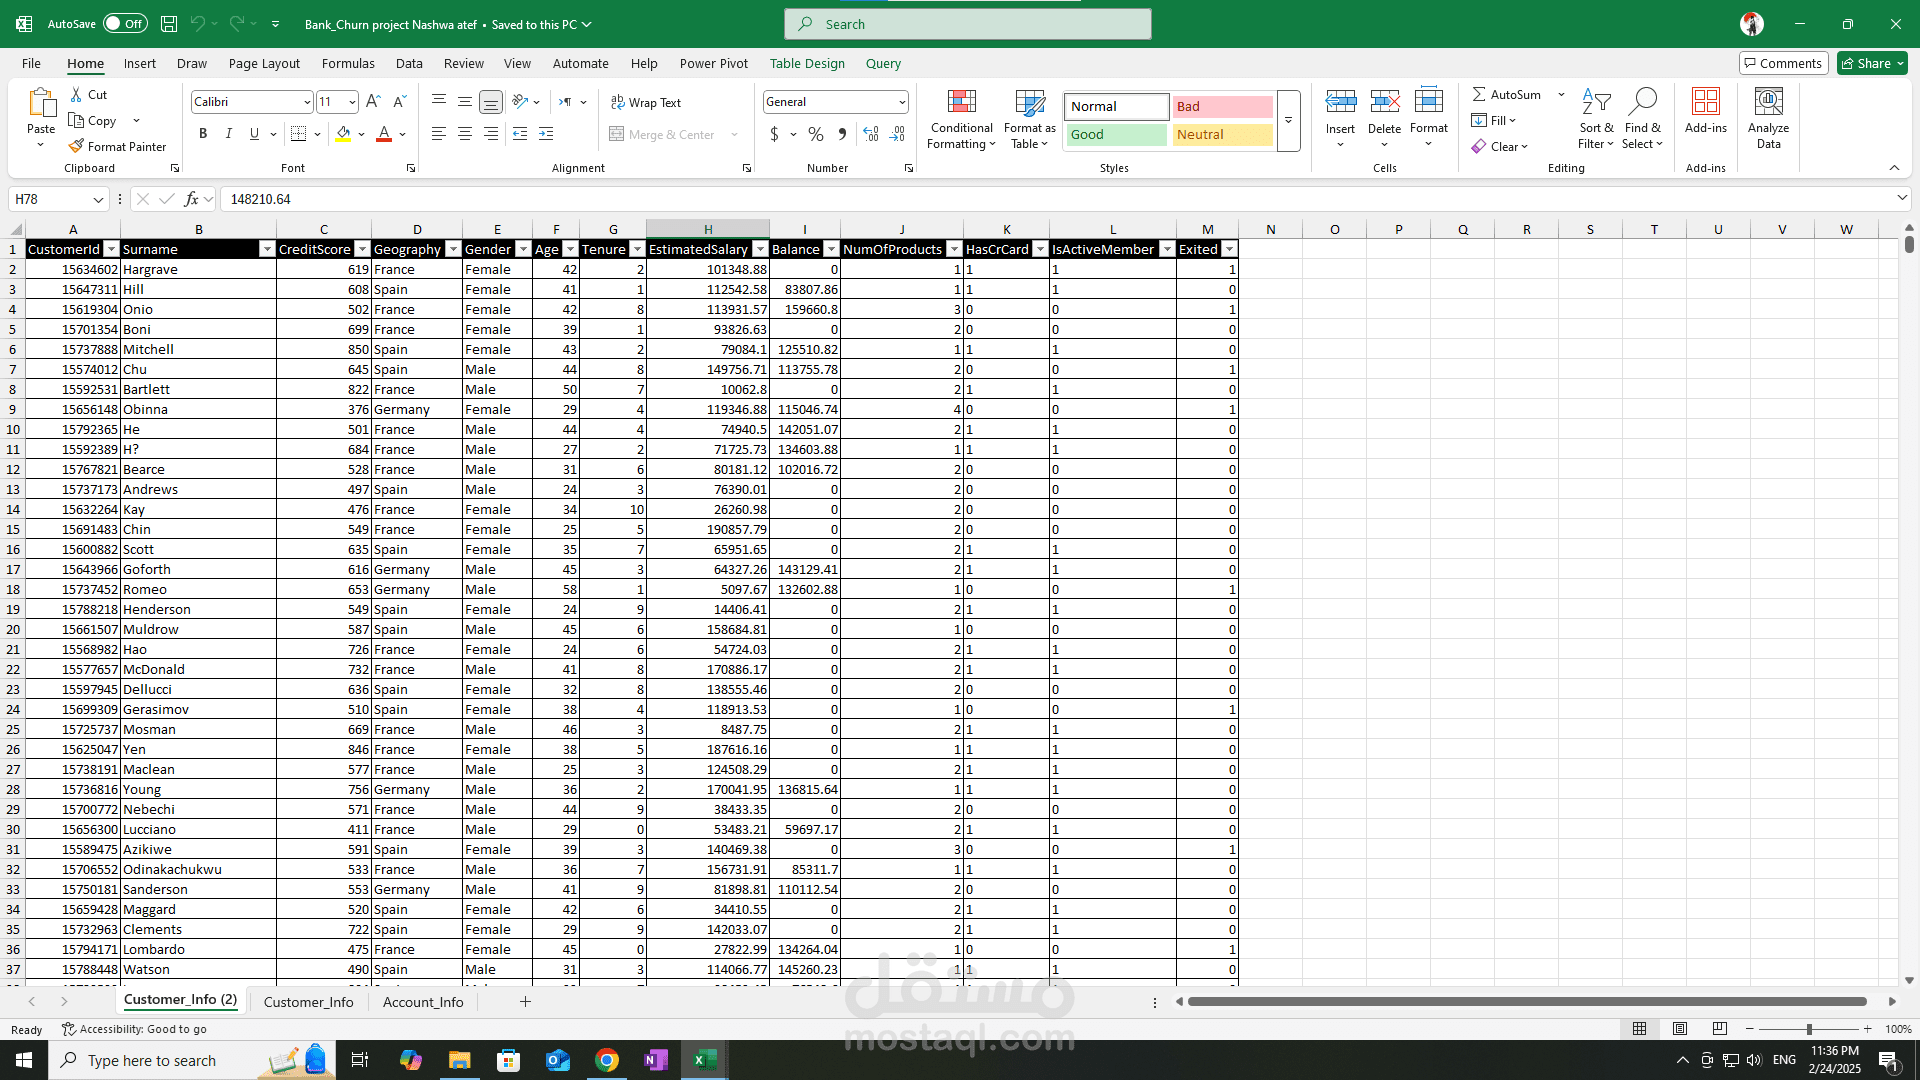Open File Explorer from the taskbar
The height and width of the screenshot is (1080, 1920).
coord(459,1060)
